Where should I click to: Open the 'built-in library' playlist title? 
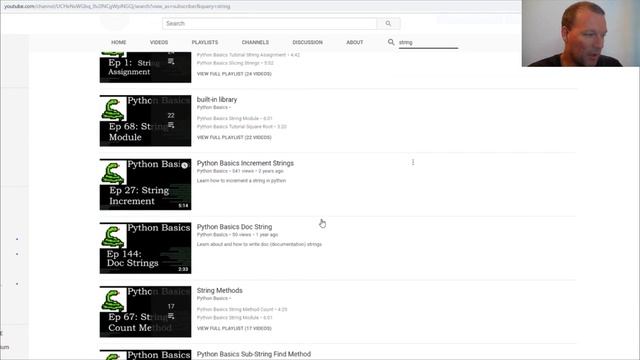[217, 100]
